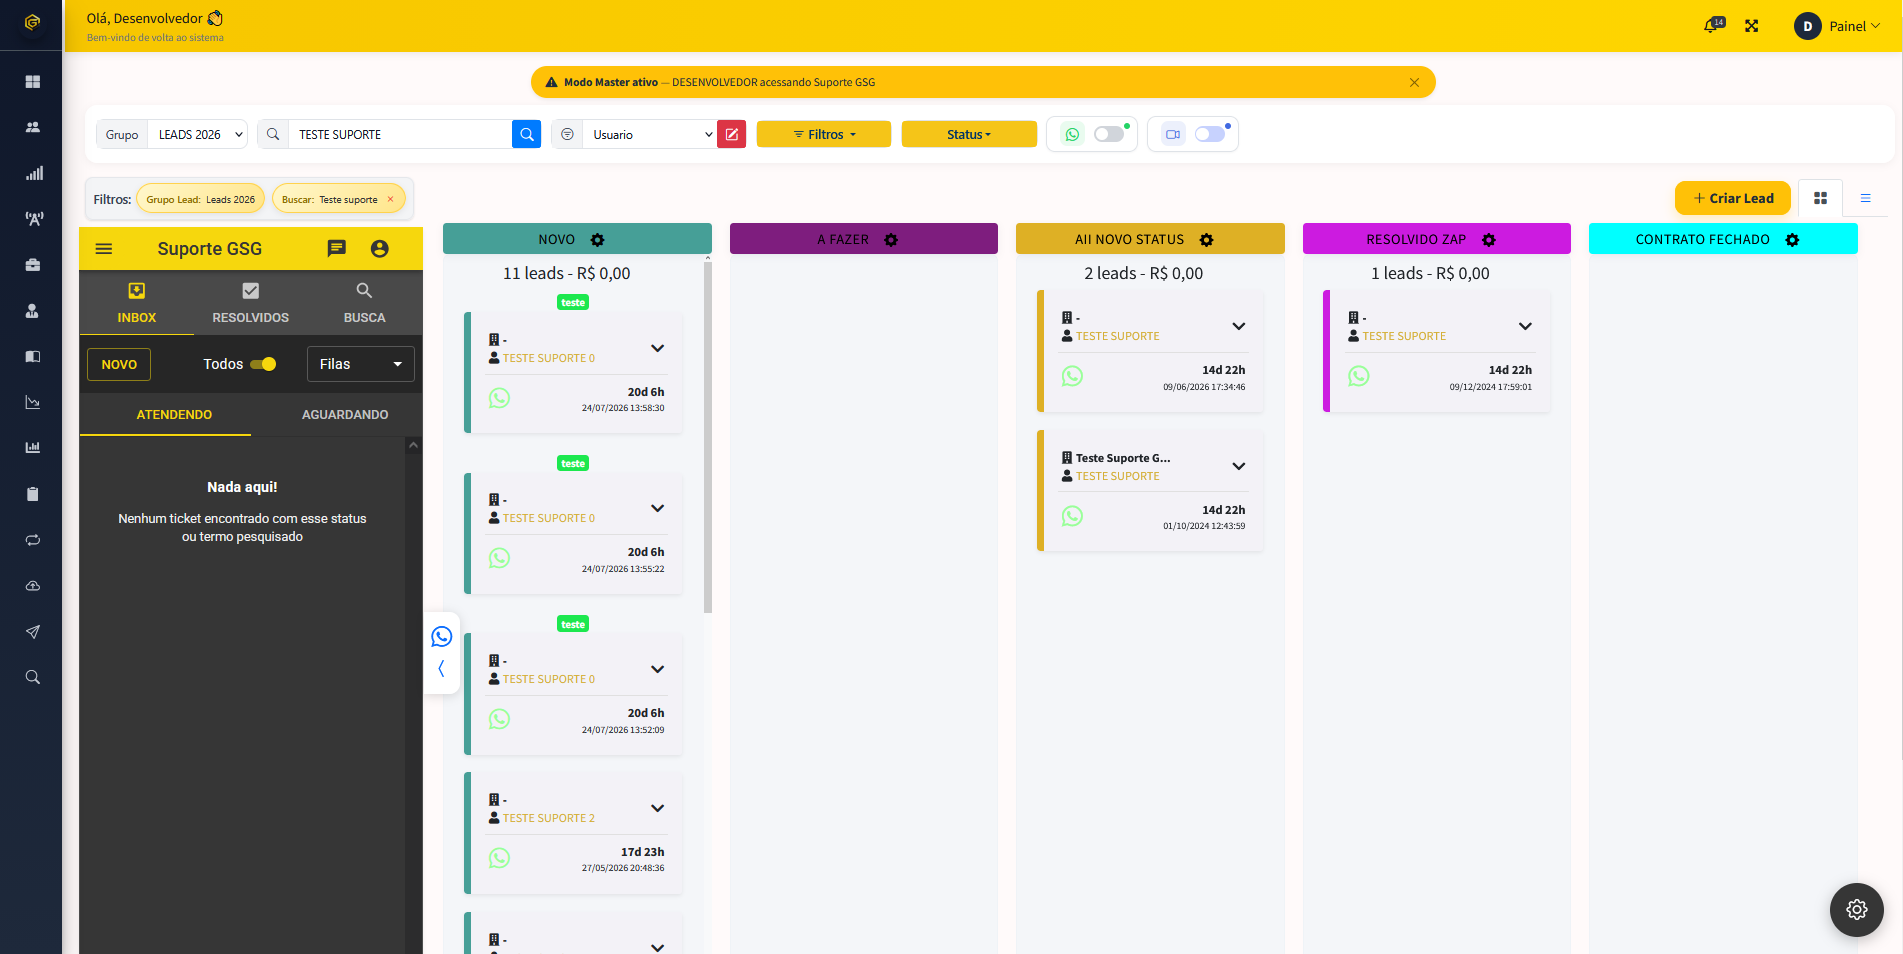Toggle the Todos switch
The width and height of the screenshot is (1903, 954).
[x=264, y=364]
